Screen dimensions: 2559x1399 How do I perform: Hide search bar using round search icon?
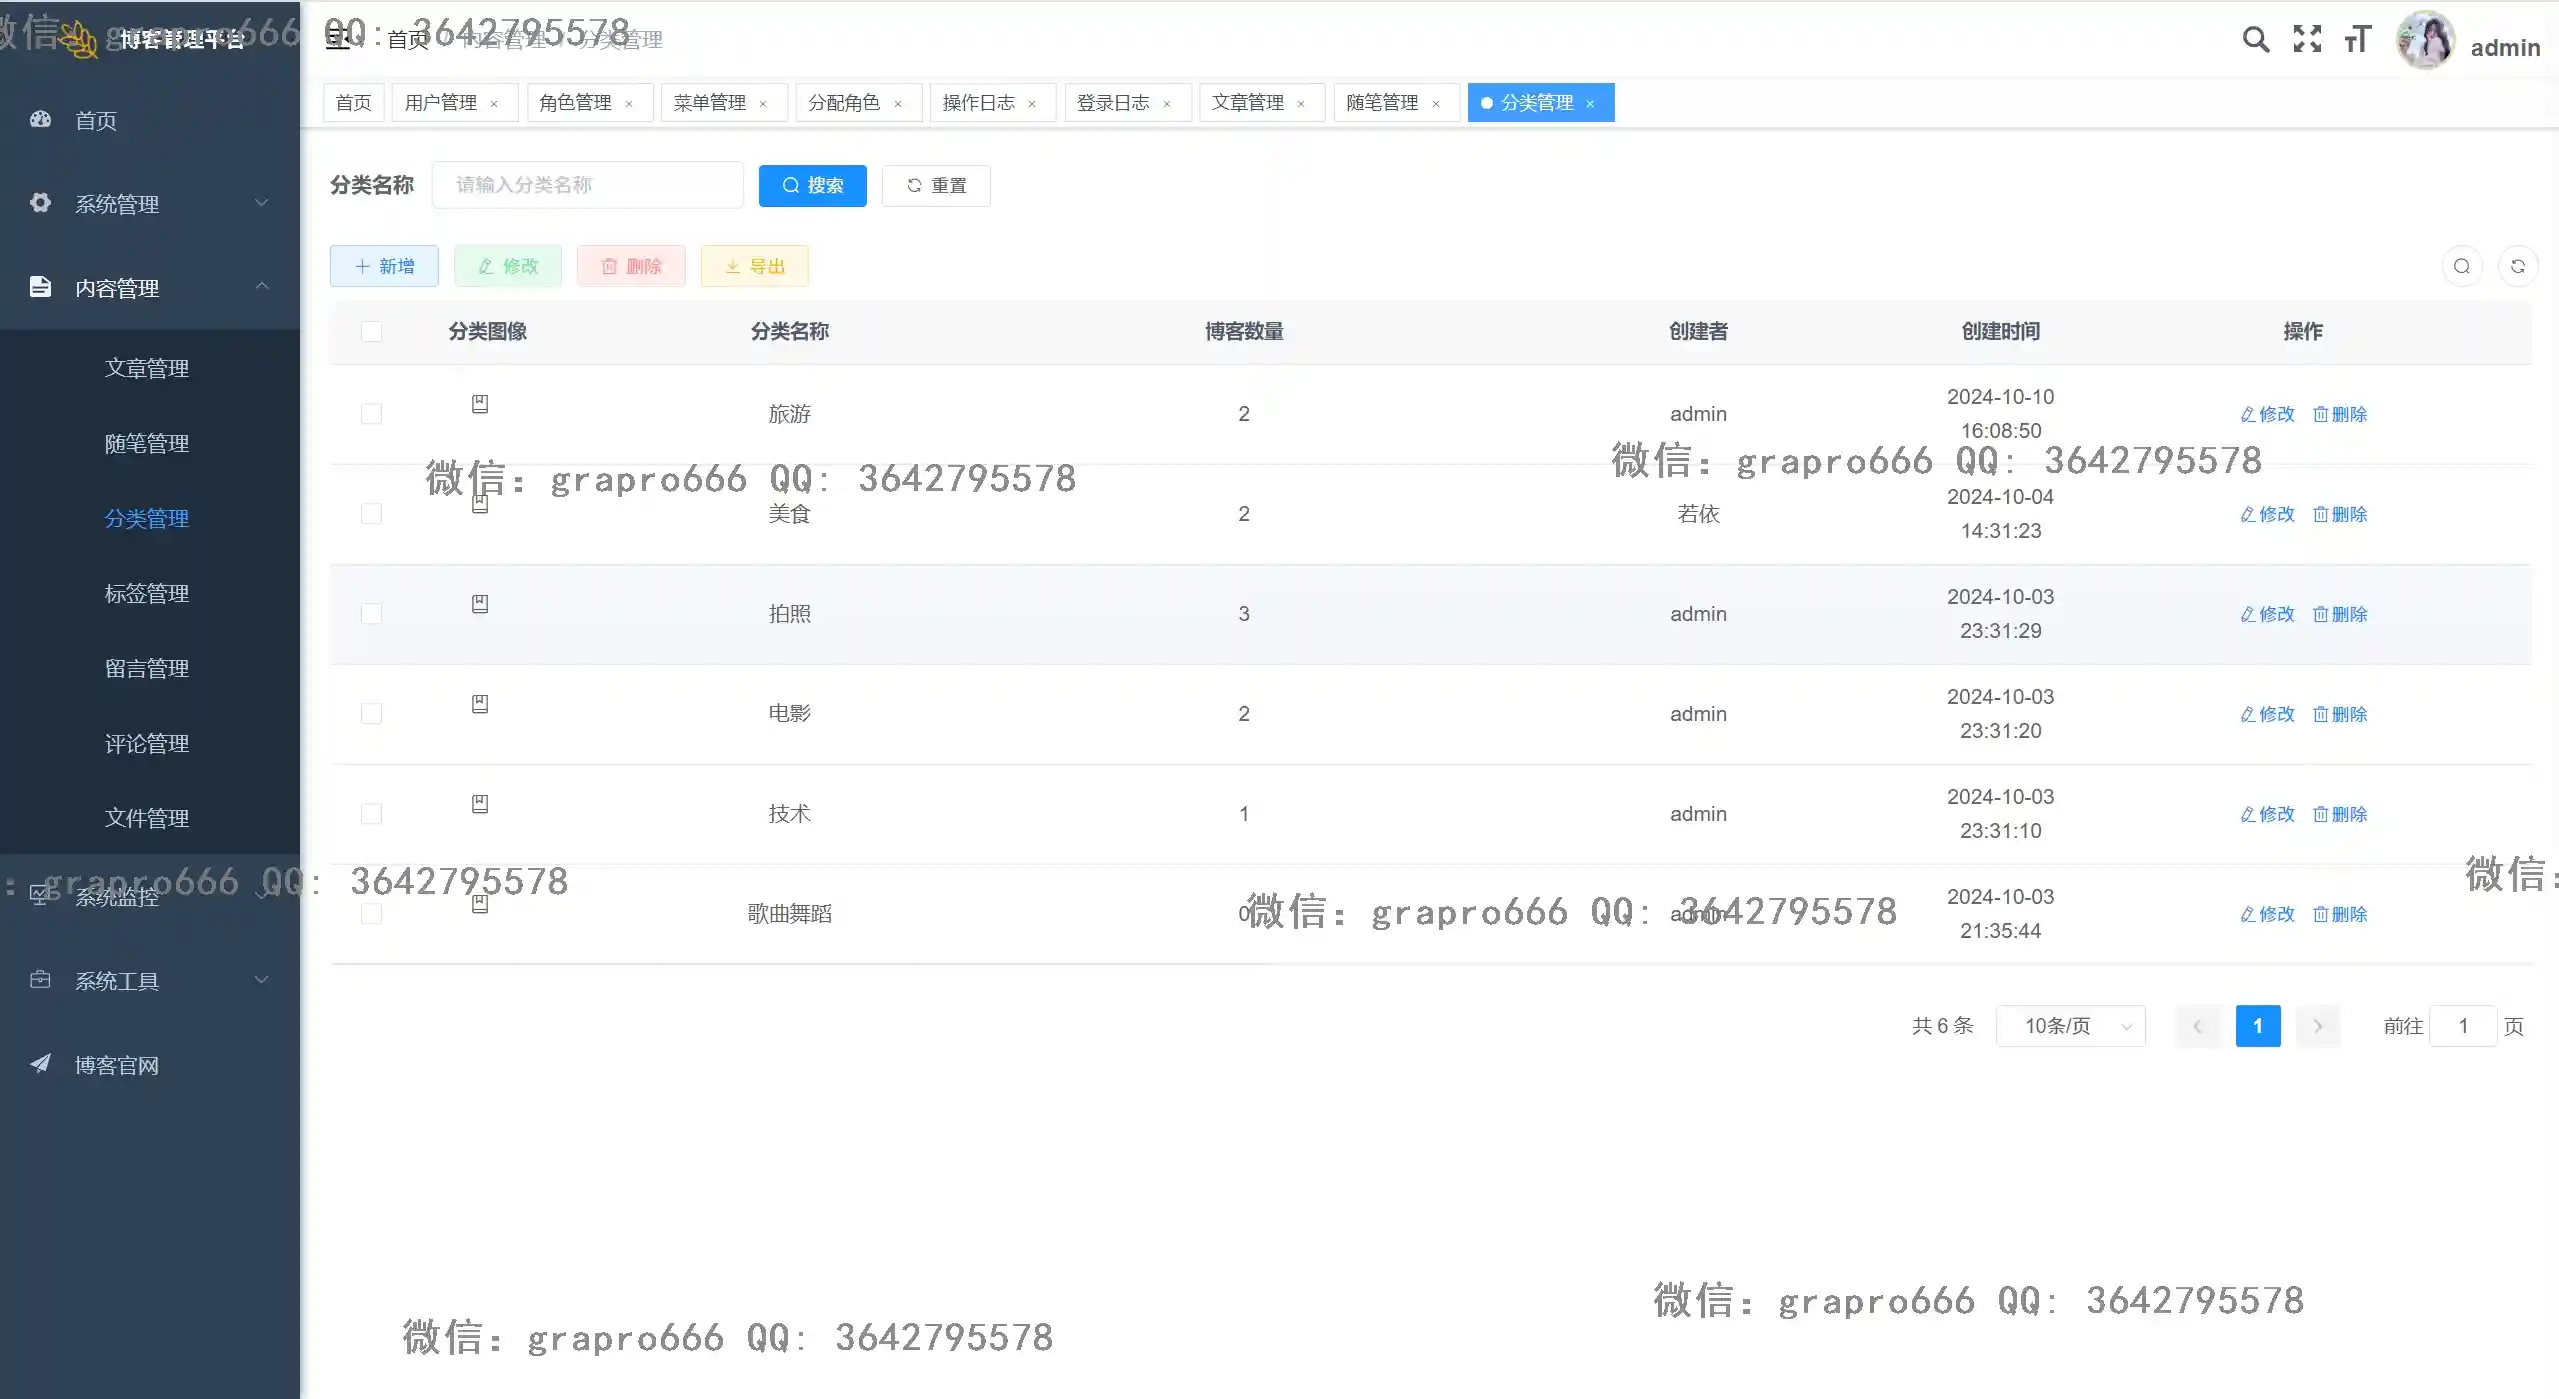(x=2461, y=266)
